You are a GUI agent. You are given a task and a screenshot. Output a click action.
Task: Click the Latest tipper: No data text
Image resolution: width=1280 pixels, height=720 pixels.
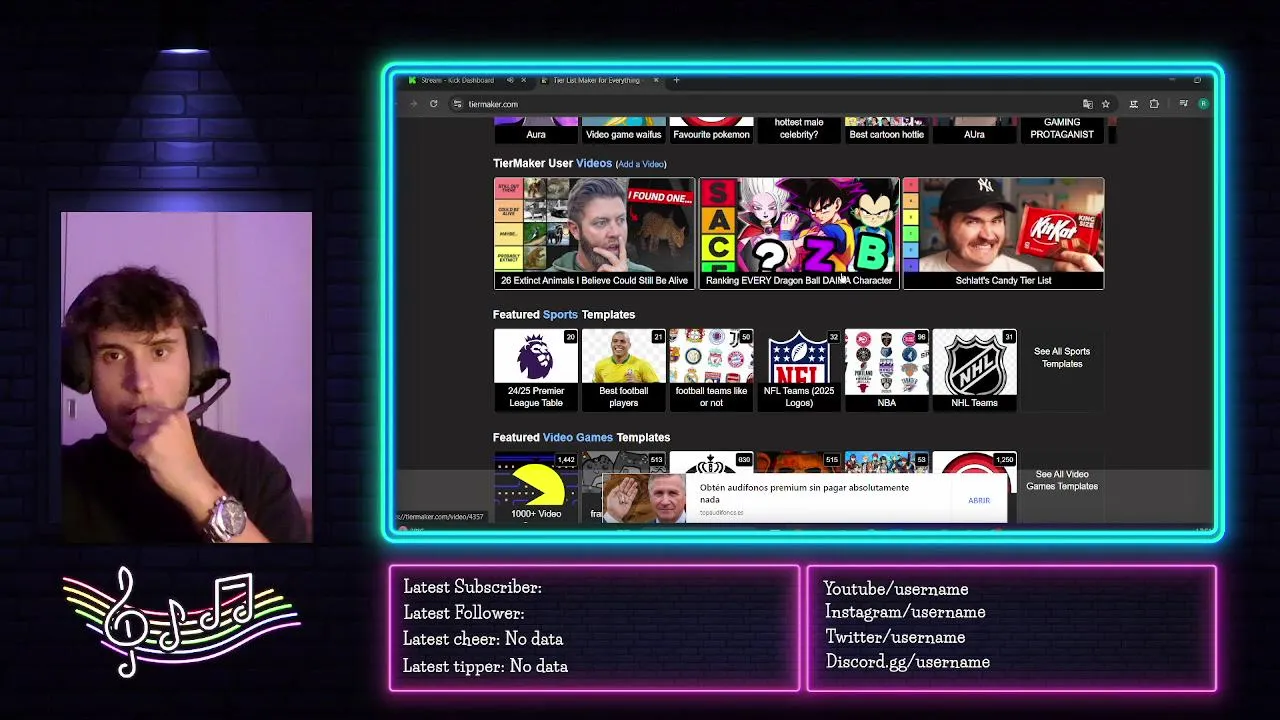[x=485, y=666]
